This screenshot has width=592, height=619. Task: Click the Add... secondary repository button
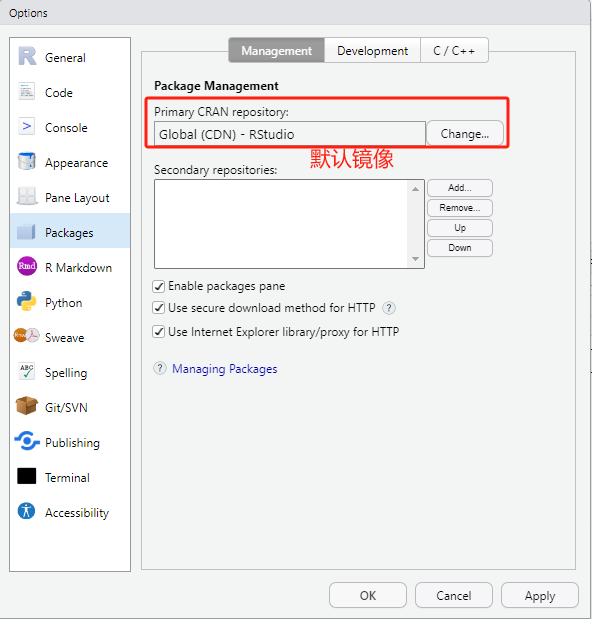click(x=460, y=188)
